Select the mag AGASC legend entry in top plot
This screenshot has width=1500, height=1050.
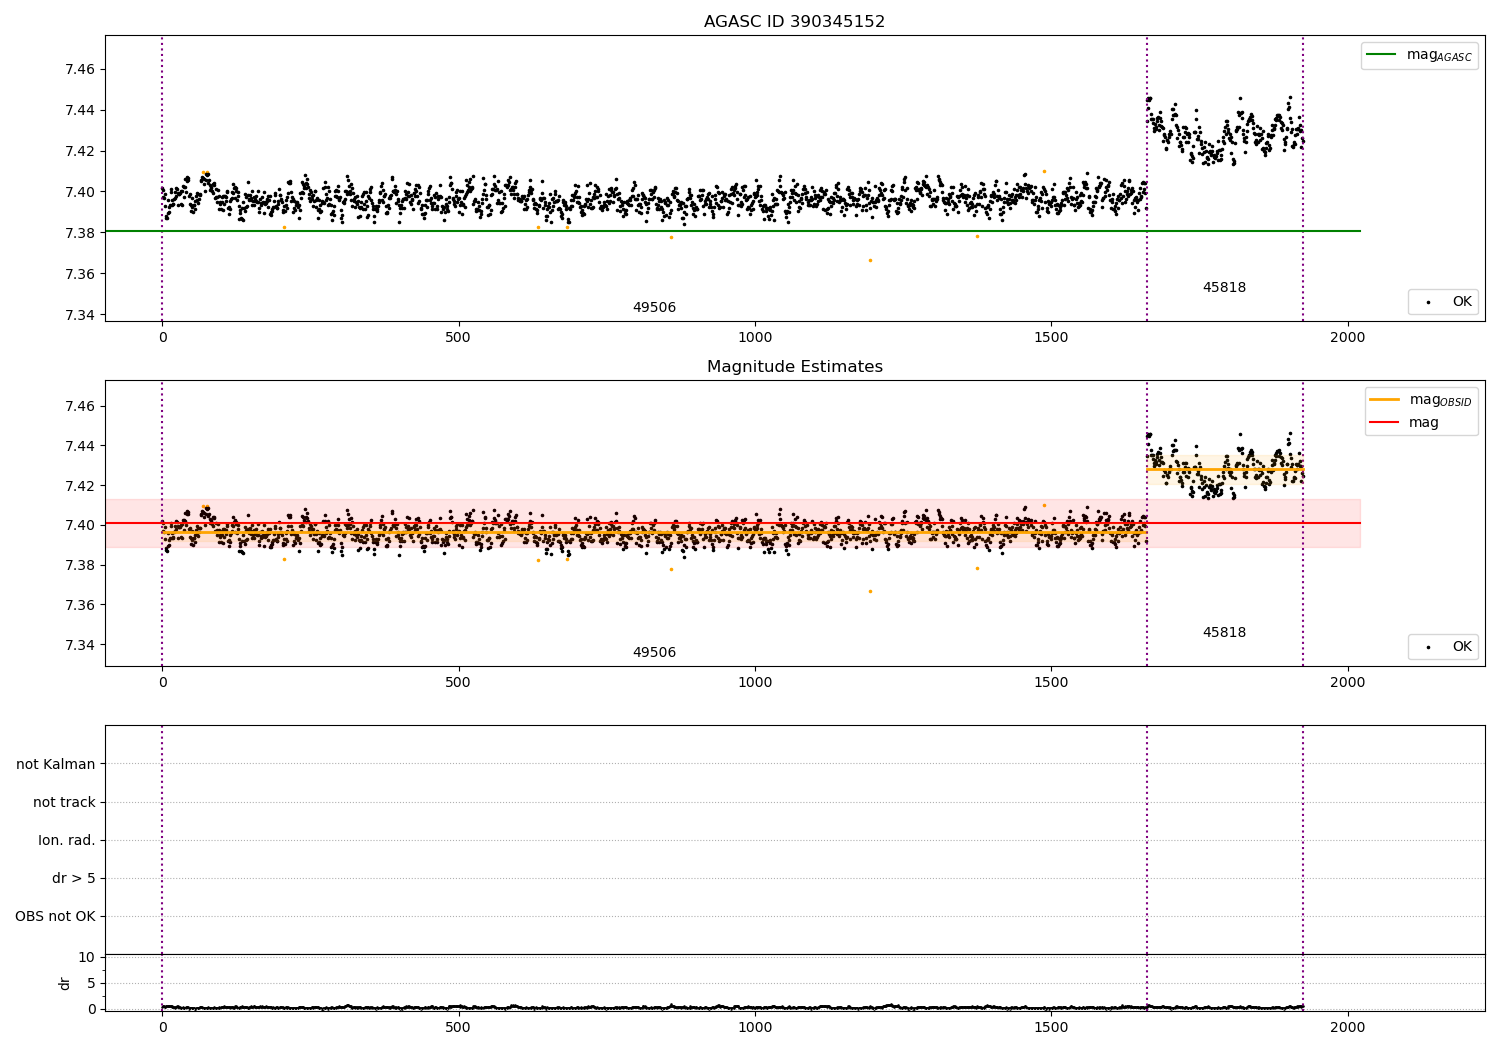coord(1419,55)
